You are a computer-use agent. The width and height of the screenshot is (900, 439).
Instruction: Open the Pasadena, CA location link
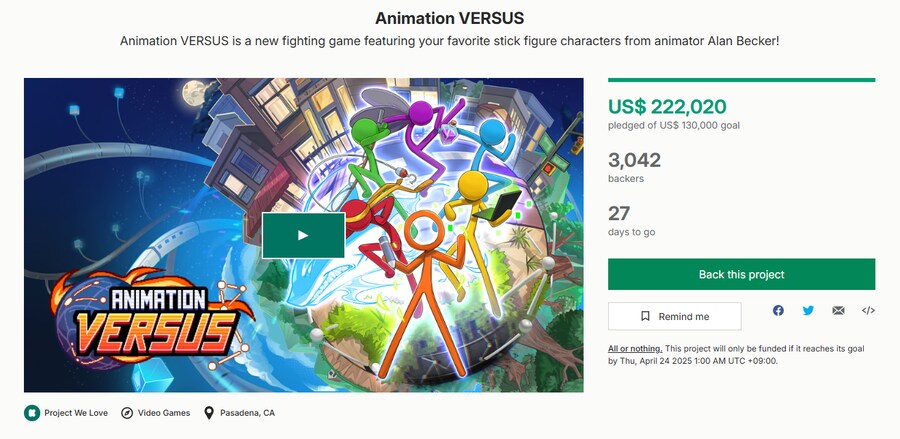point(247,412)
